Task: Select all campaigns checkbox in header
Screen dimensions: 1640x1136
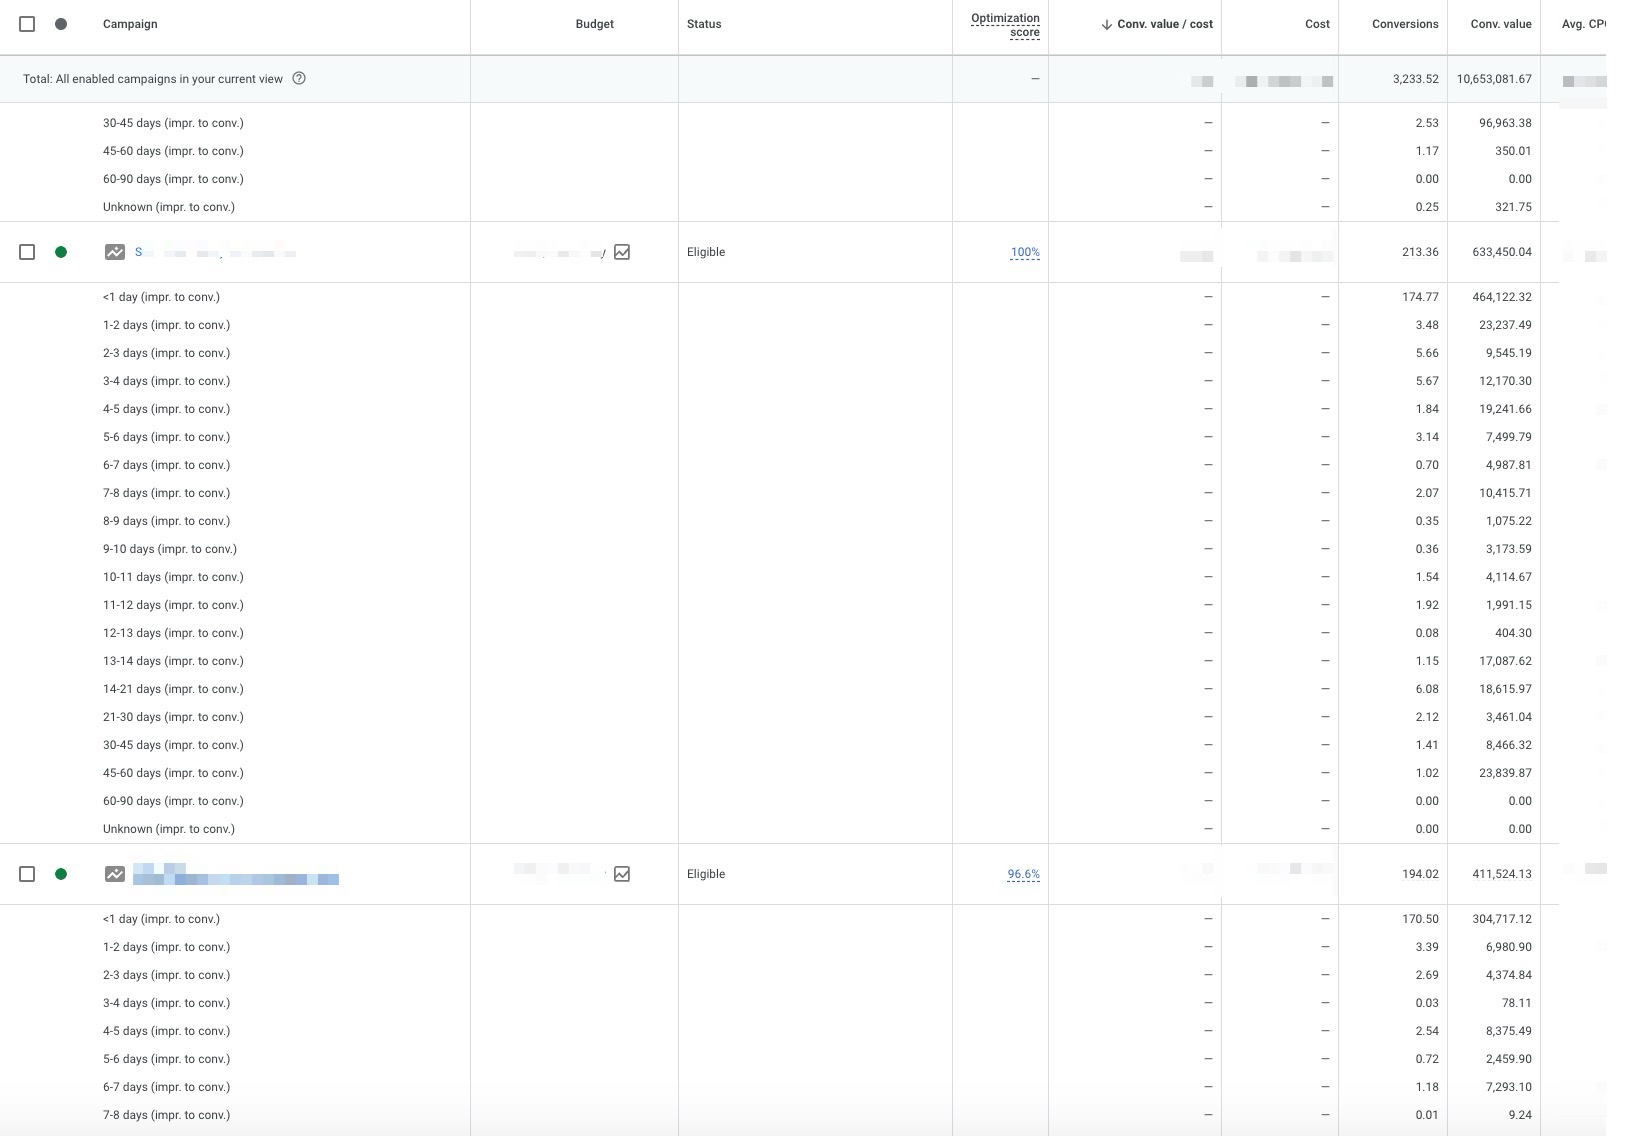Action: point(27,24)
